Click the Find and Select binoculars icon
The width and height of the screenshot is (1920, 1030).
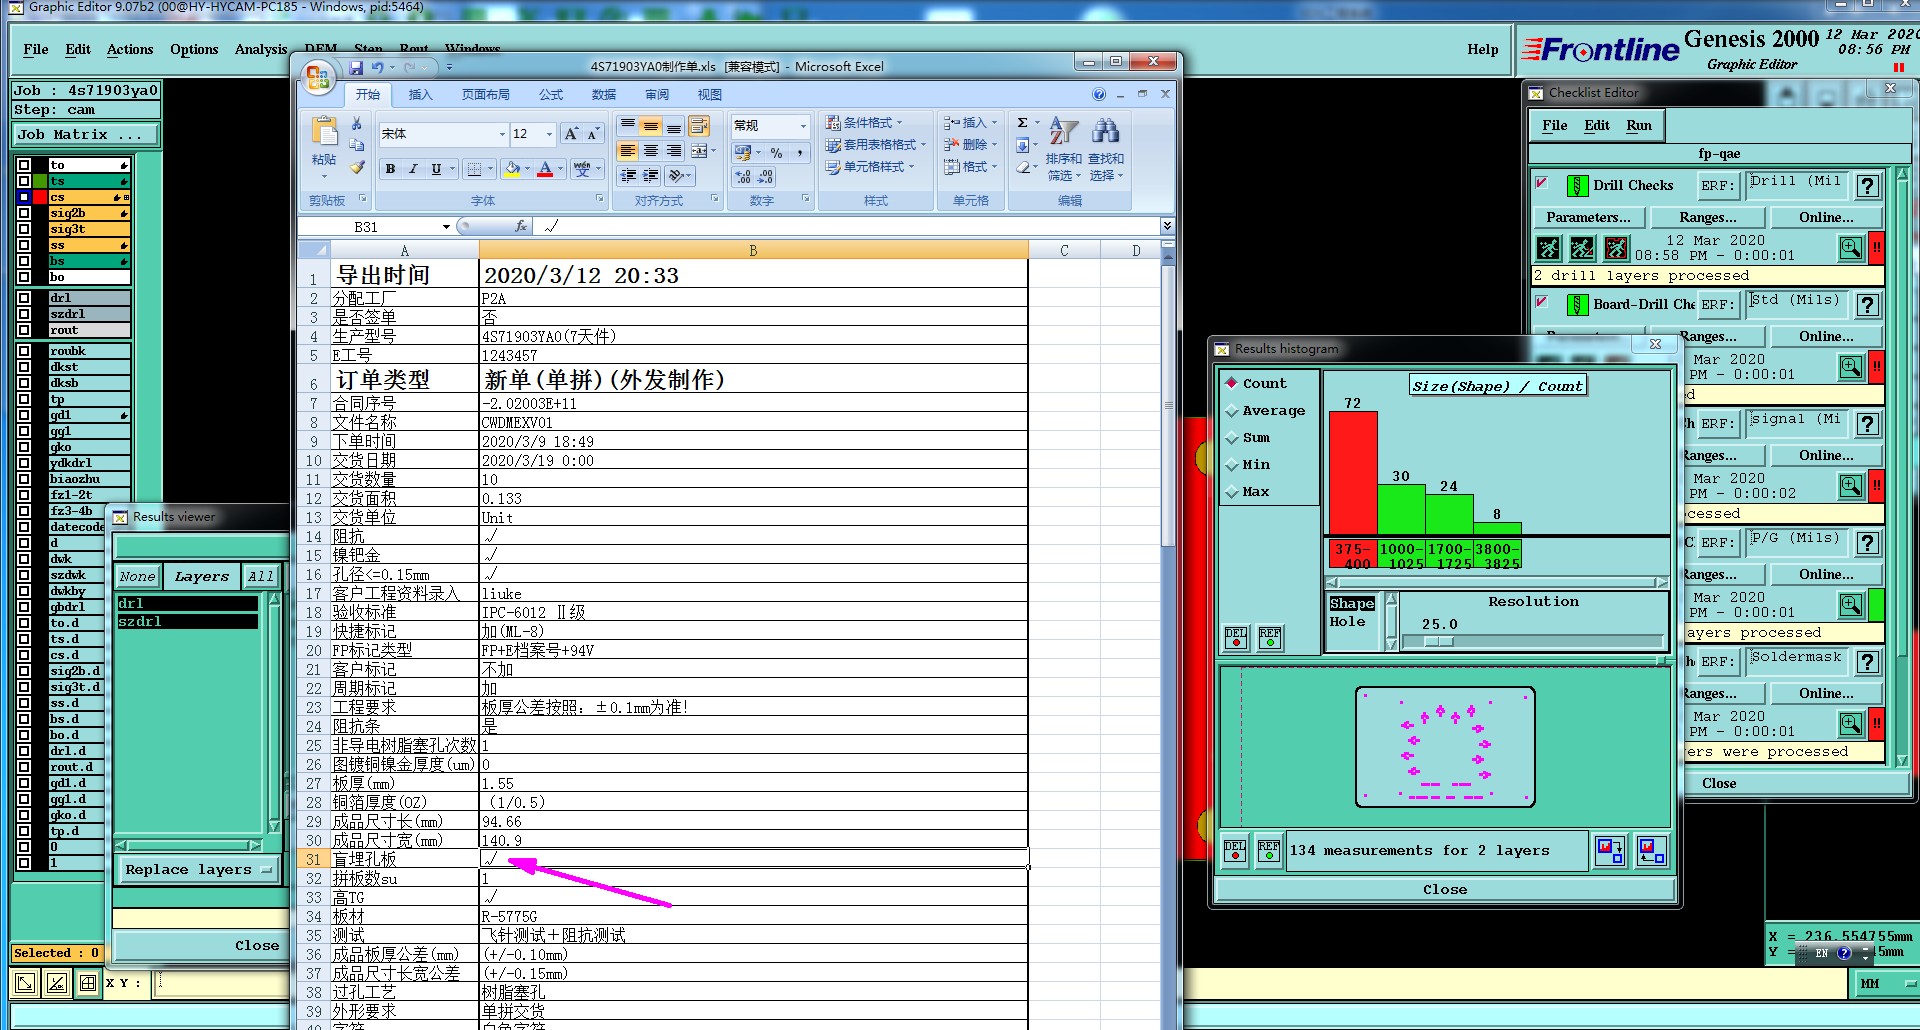pos(1105,131)
